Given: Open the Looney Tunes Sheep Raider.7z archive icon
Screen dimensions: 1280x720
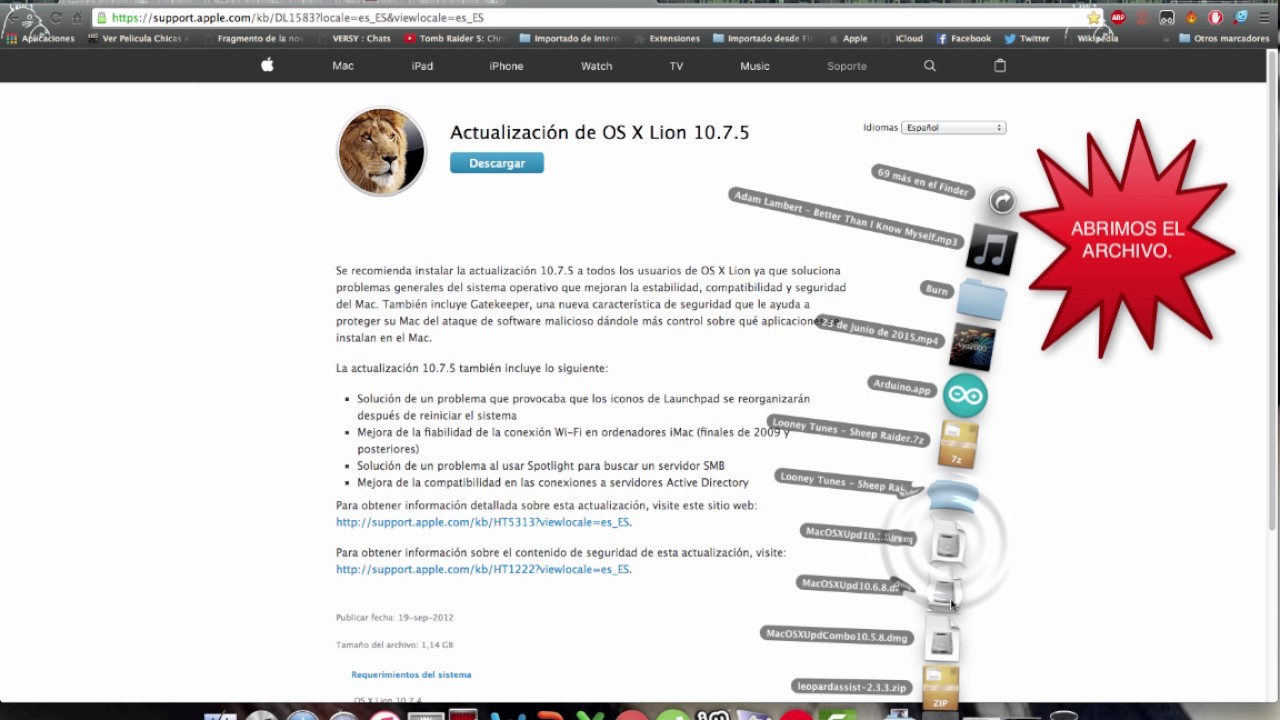Looking at the screenshot, I should [x=958, y=444].
